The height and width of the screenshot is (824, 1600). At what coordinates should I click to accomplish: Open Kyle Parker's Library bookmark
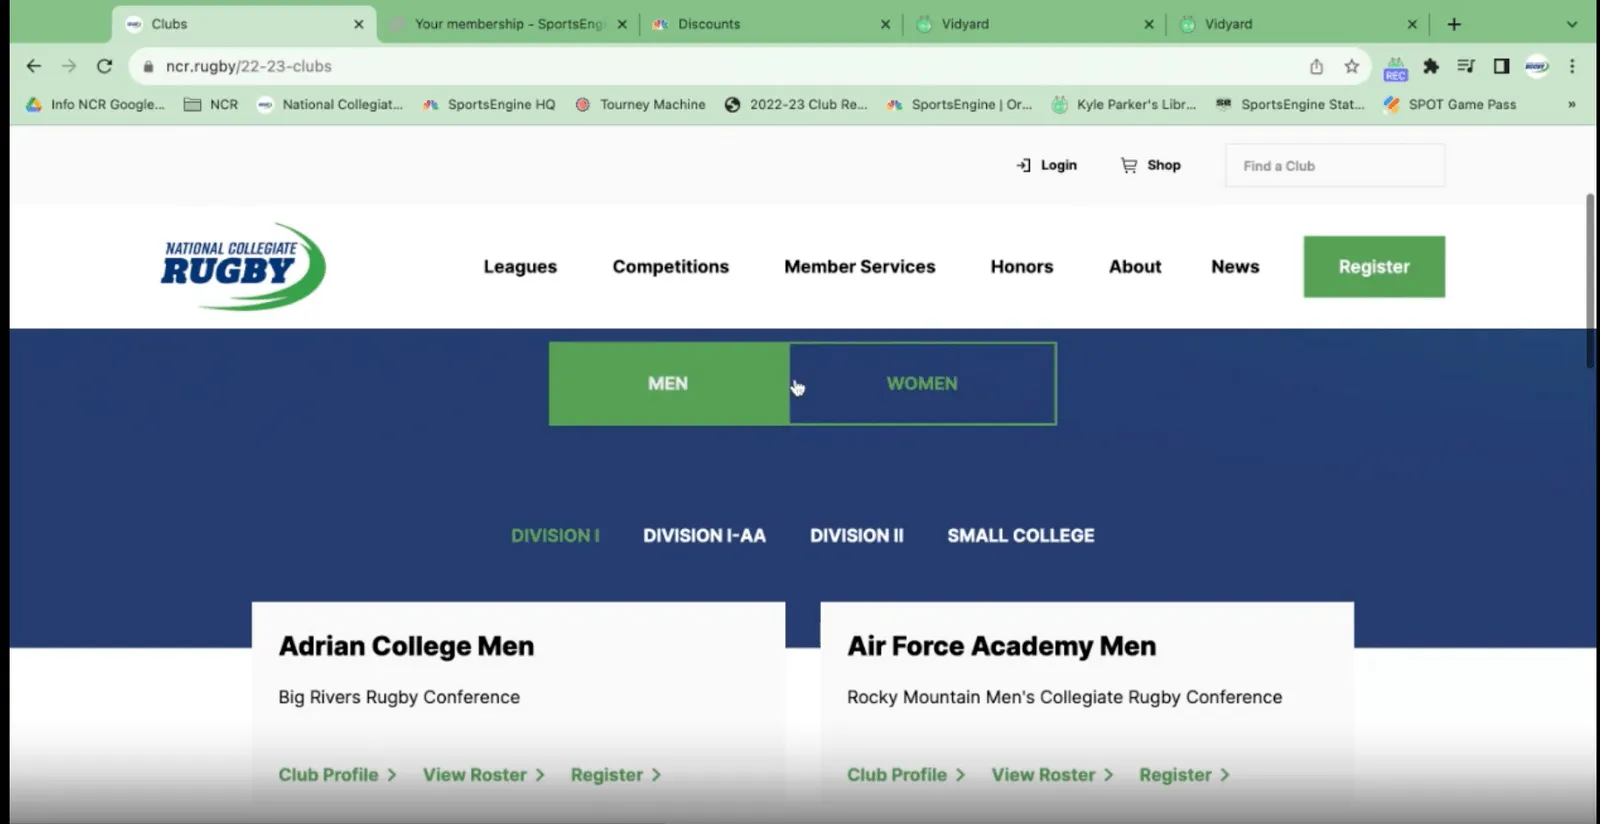click(1124, 104)
